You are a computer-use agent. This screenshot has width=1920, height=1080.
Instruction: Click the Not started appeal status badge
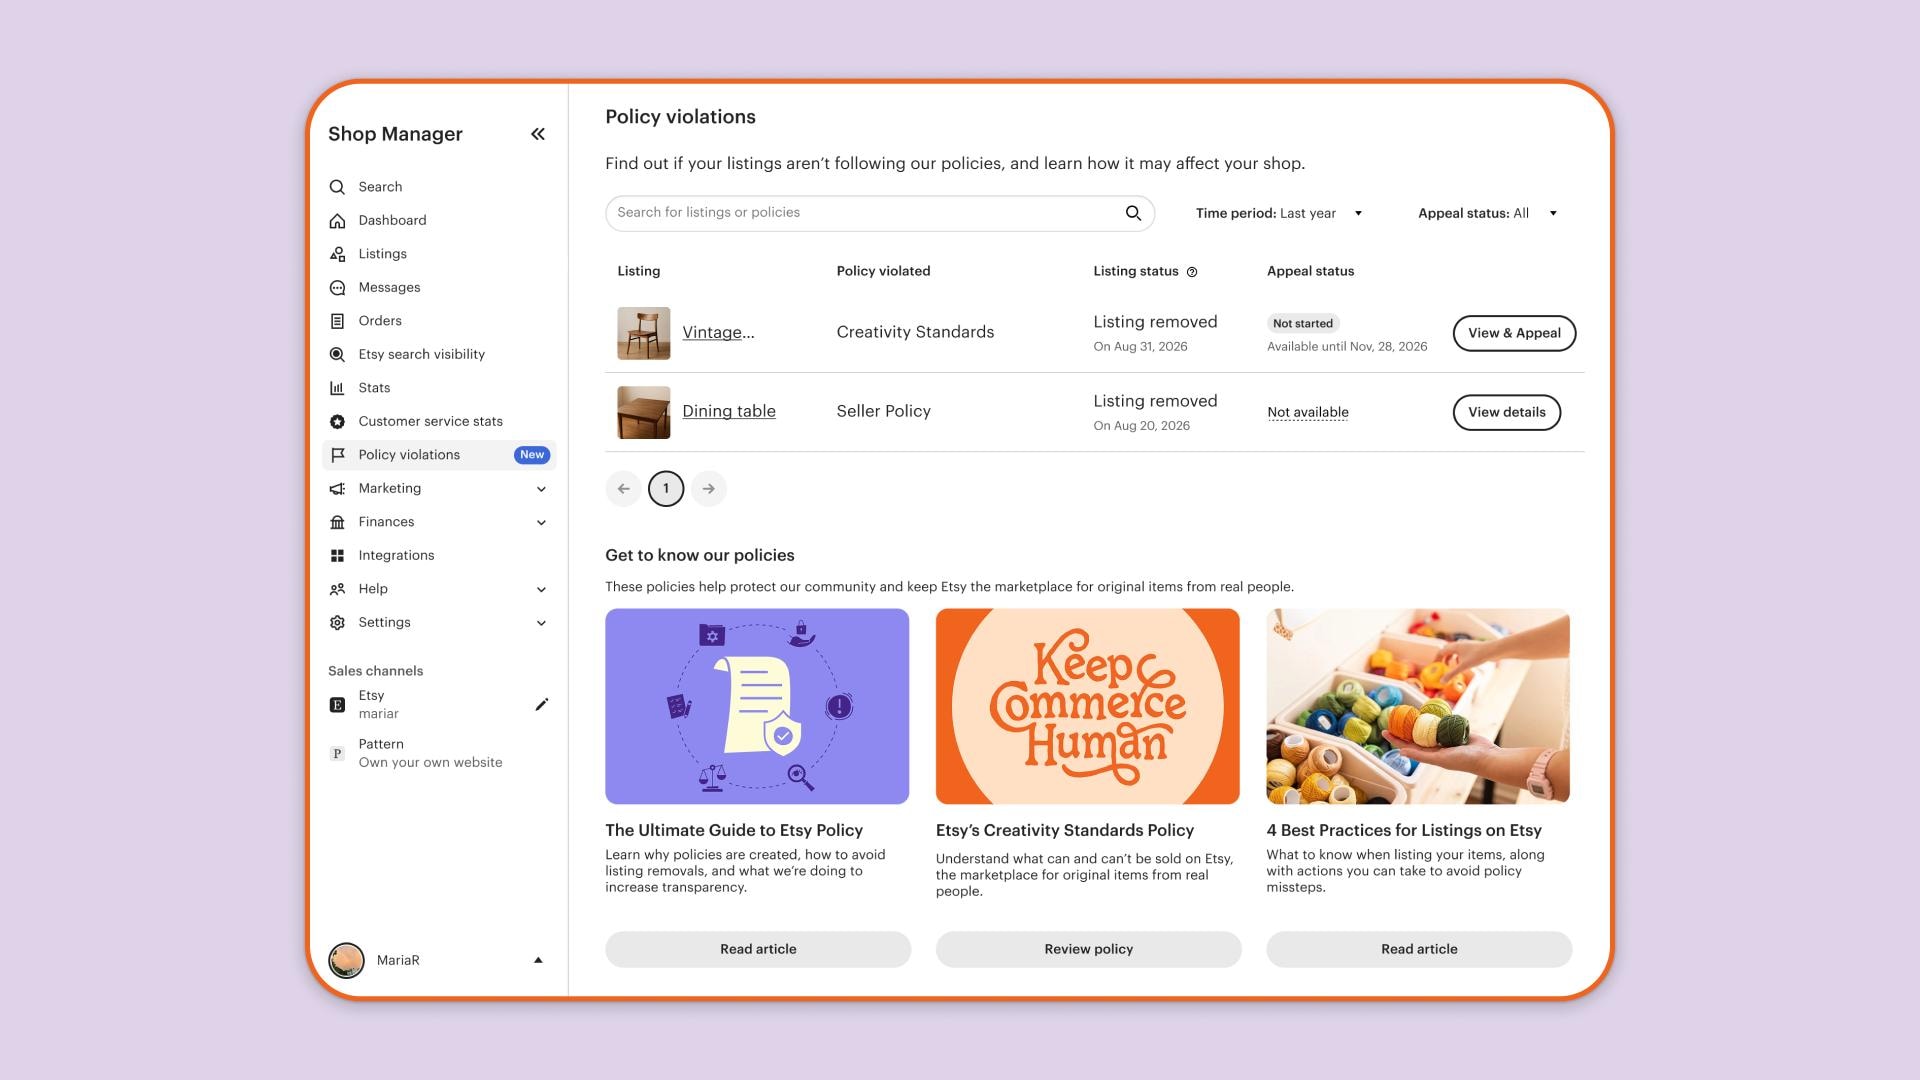1303,323
